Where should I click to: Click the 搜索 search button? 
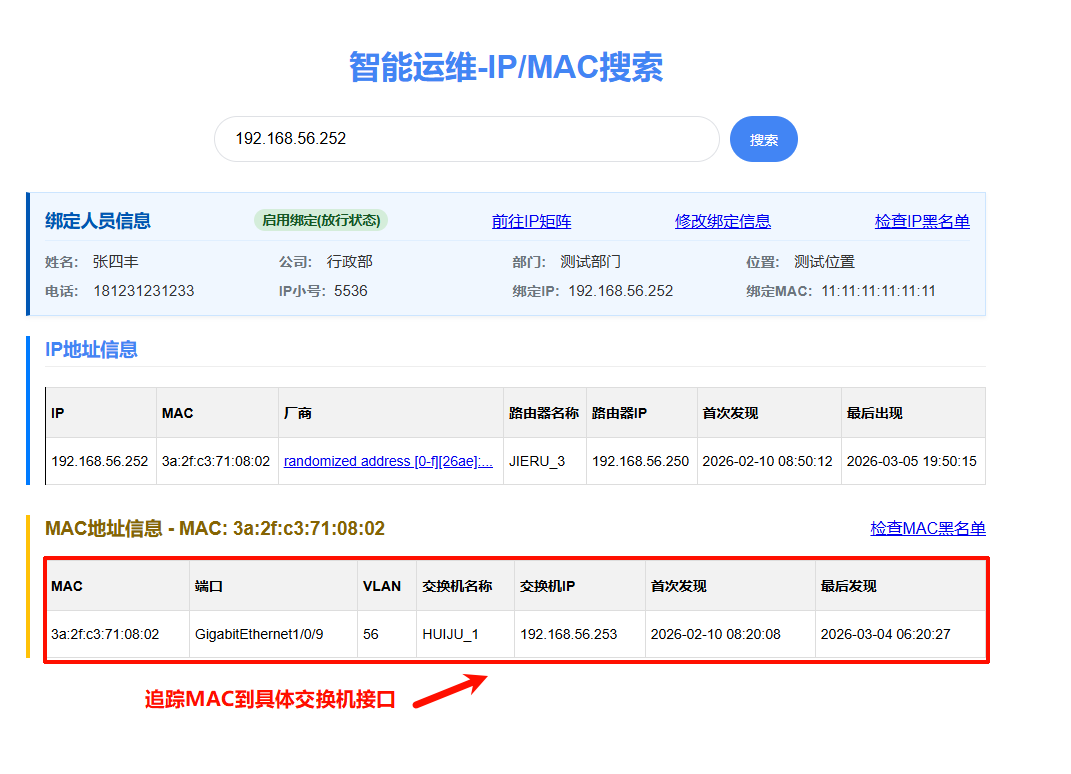[763, 139]
